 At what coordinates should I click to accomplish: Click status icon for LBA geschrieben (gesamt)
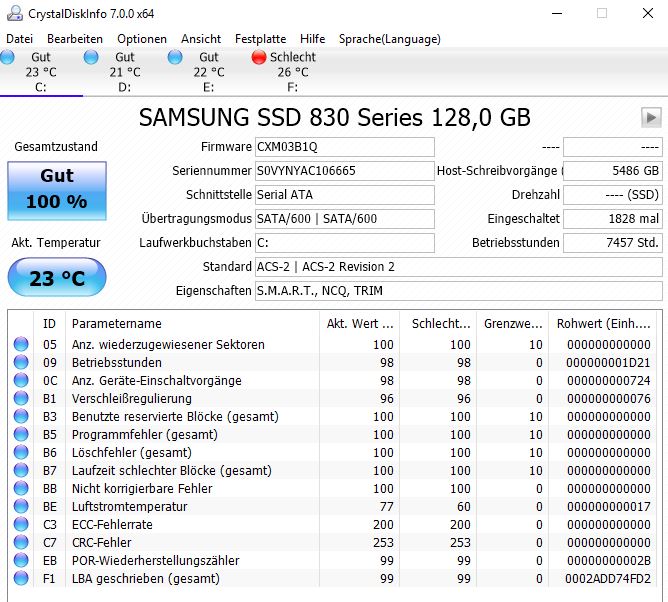point(21,578)
